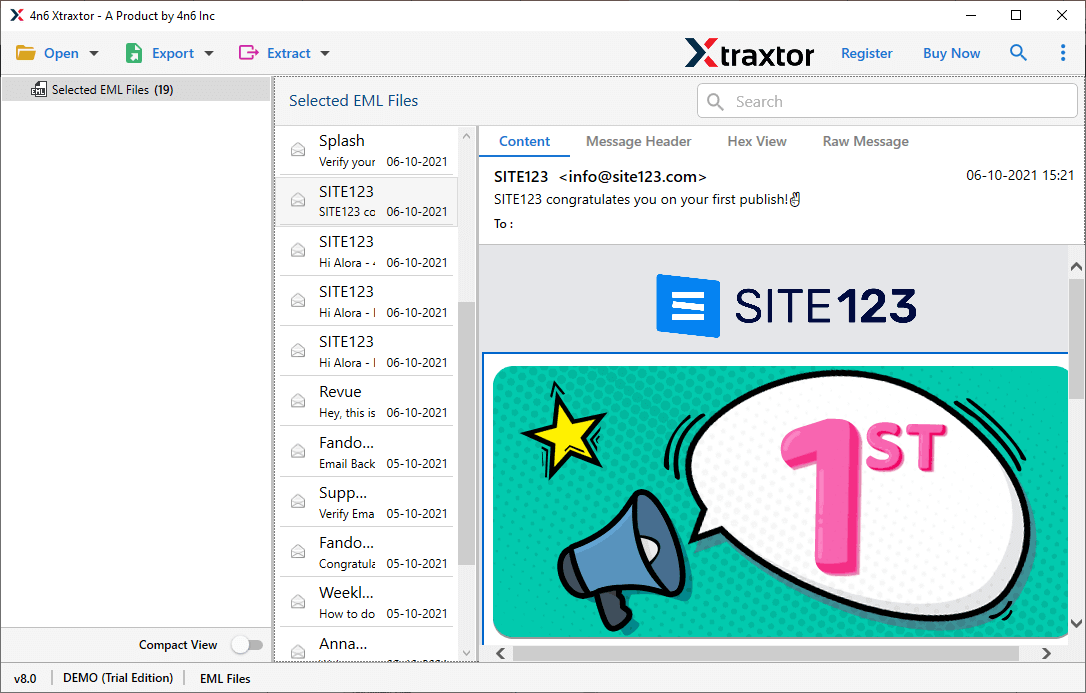Viewport: 1086px width, 693px height.
Task: Click the Export file icon
Action: pyautogui.click(x=134, y=53)
